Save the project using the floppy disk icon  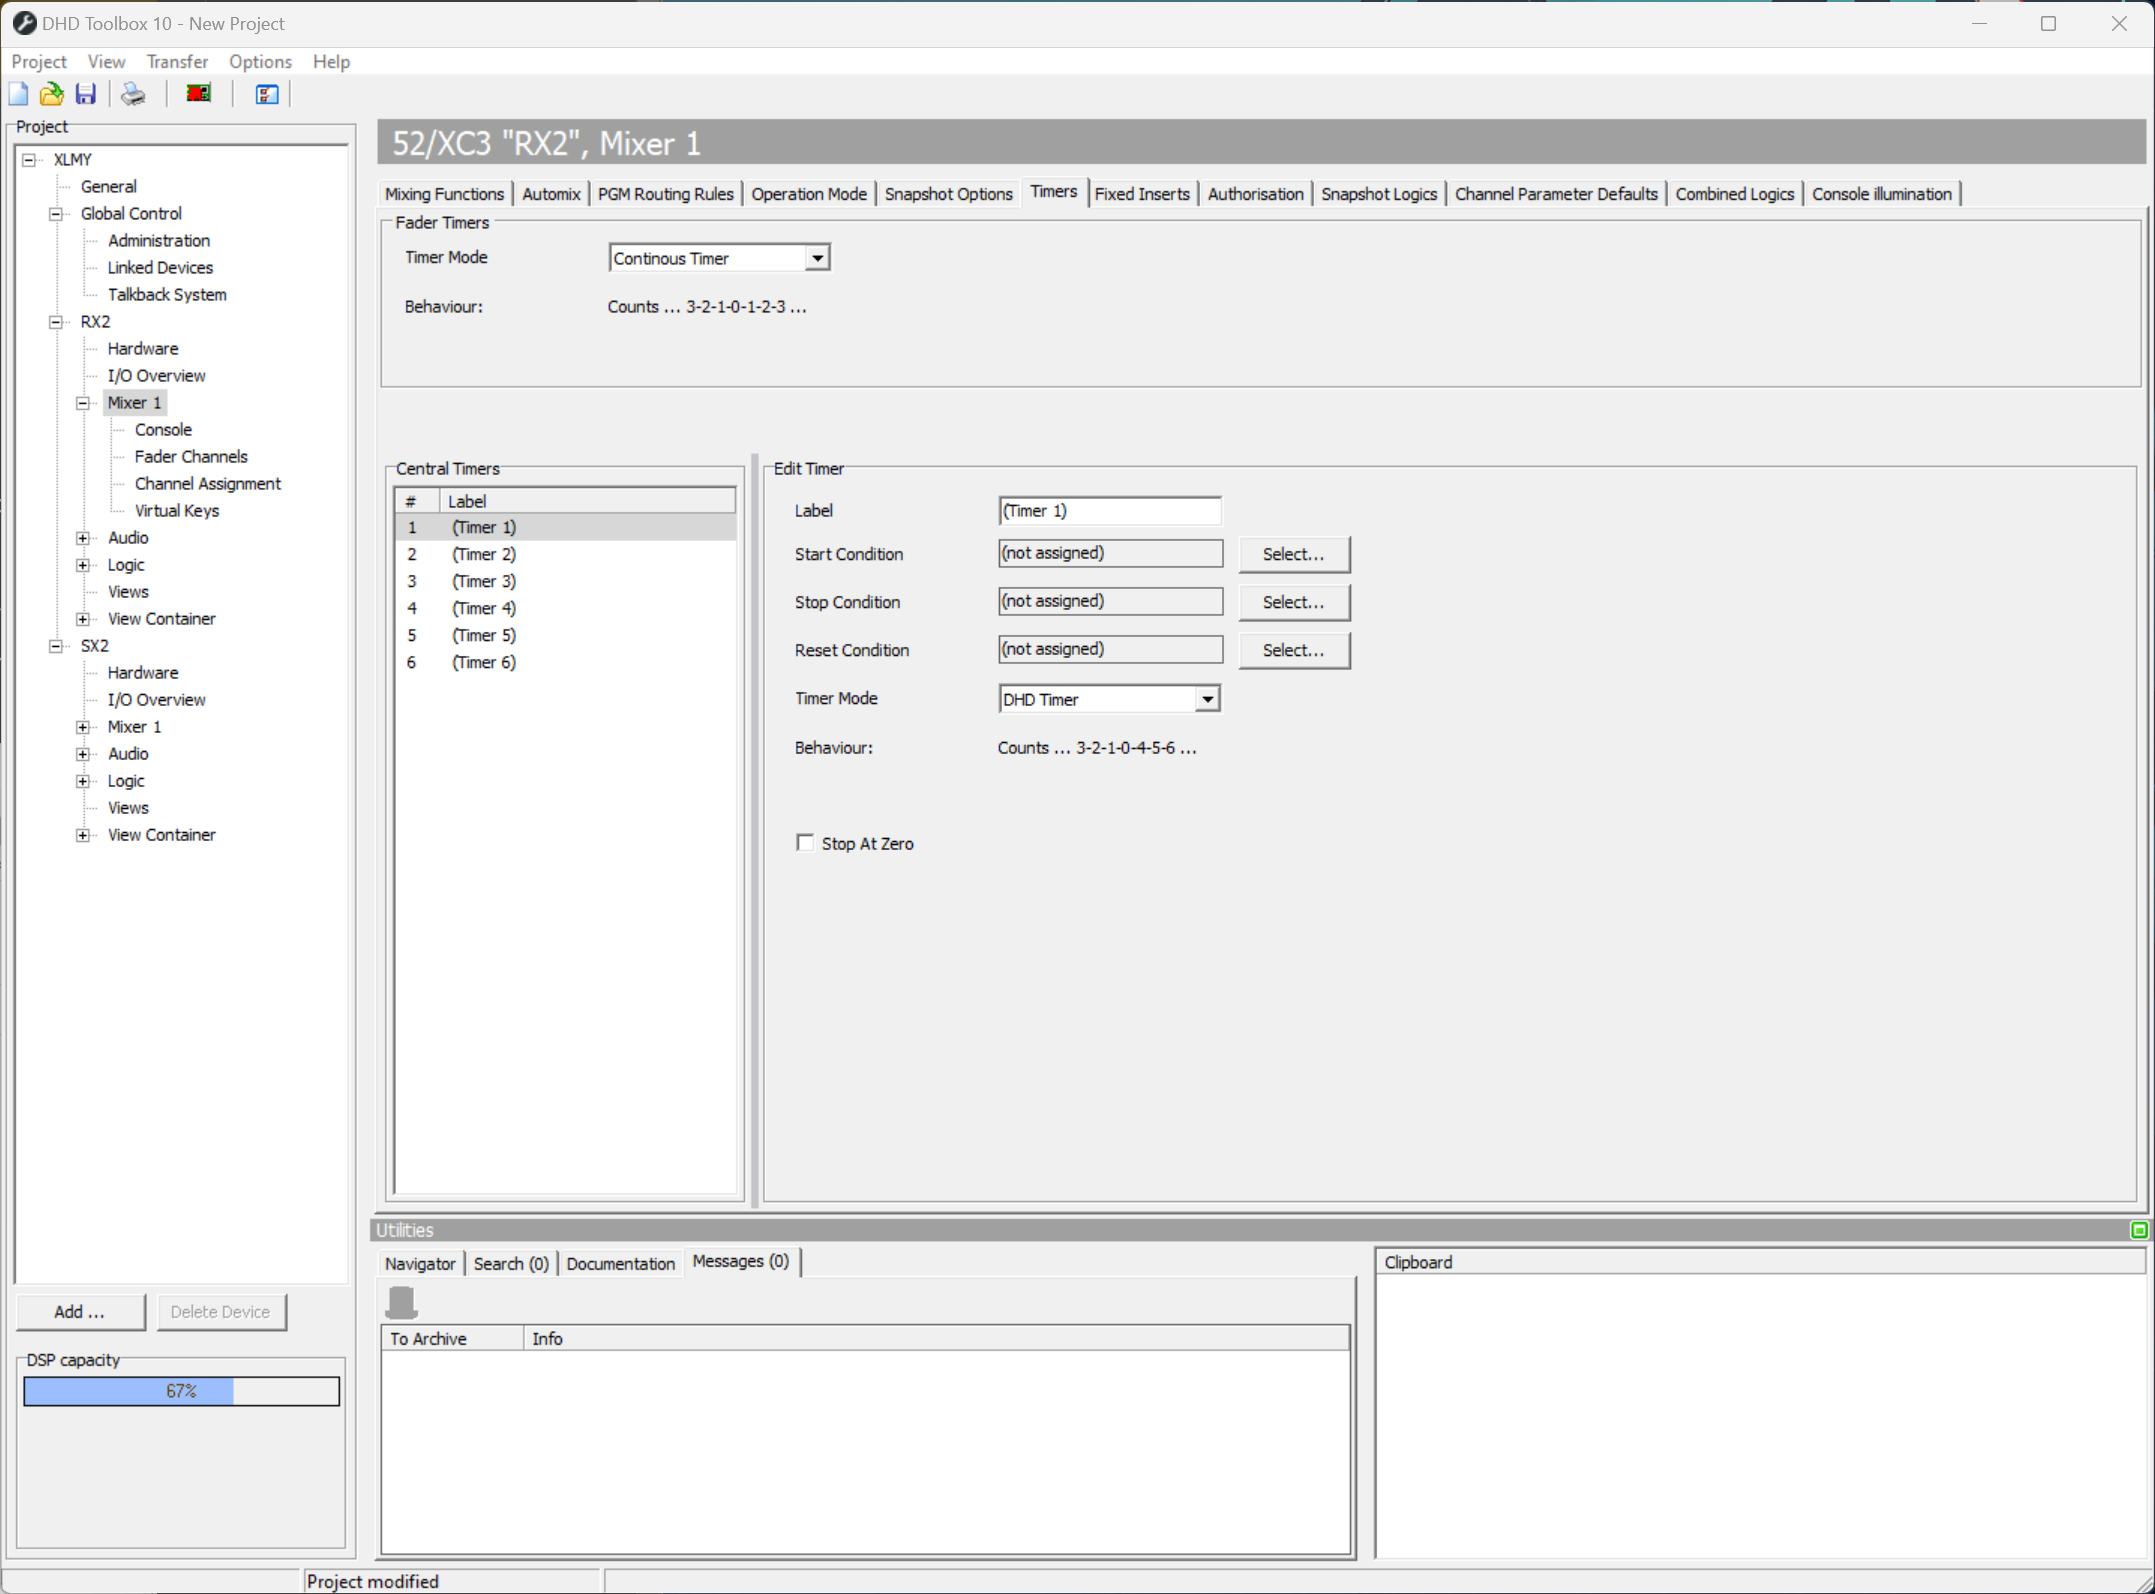pyautogui.click(x=86, y=93)
